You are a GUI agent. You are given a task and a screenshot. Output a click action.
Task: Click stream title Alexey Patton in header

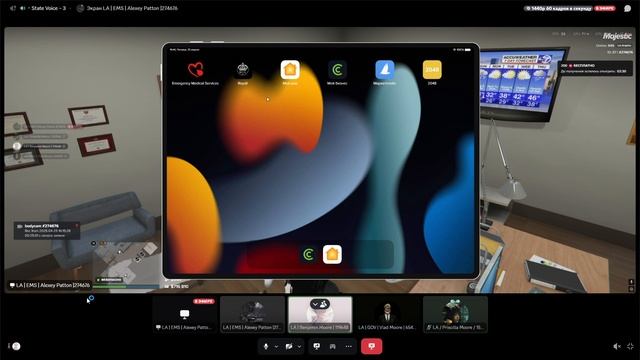point(132,8)
